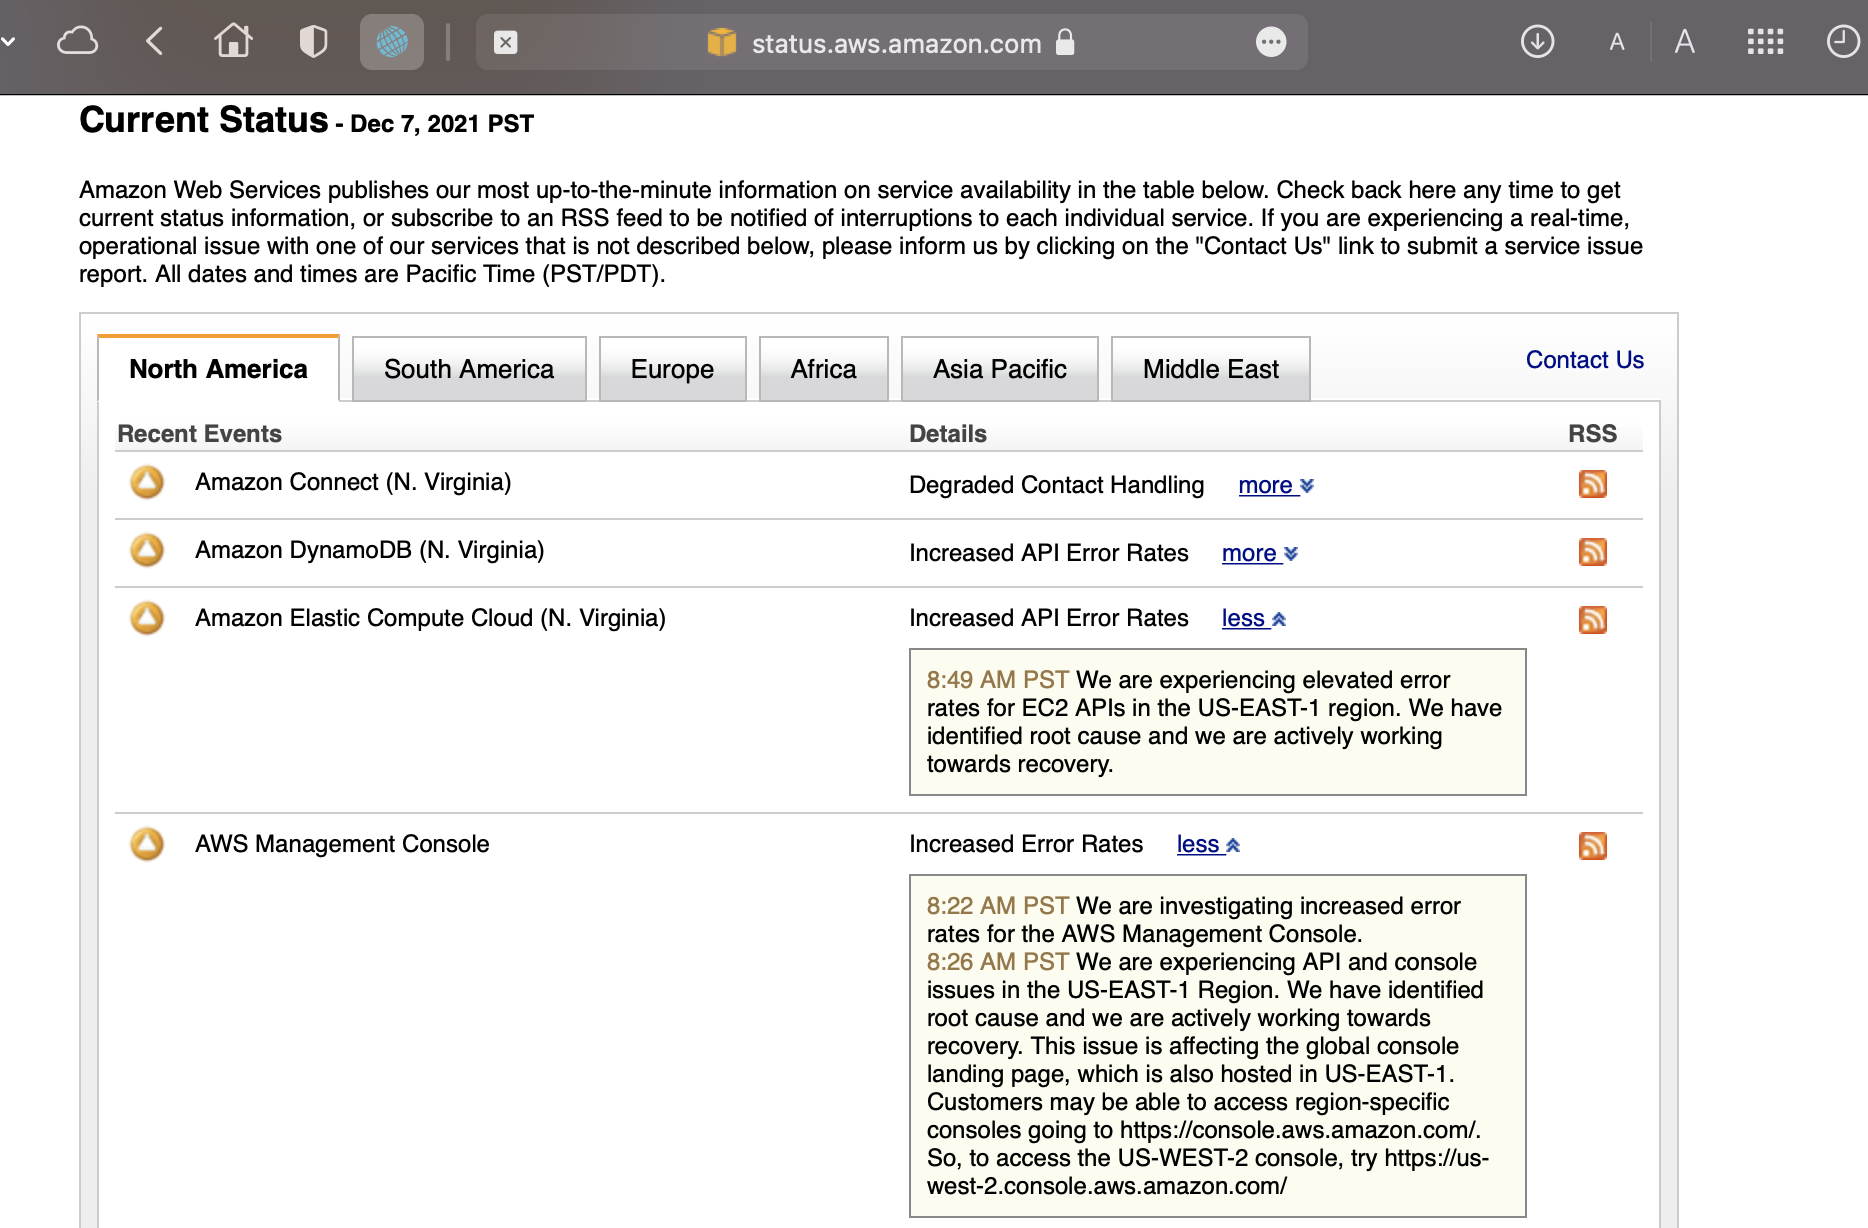Click the Amazon DynamoDB (N. Virginia) text
Viewport: 1868px width, 1228px height.
370,550
